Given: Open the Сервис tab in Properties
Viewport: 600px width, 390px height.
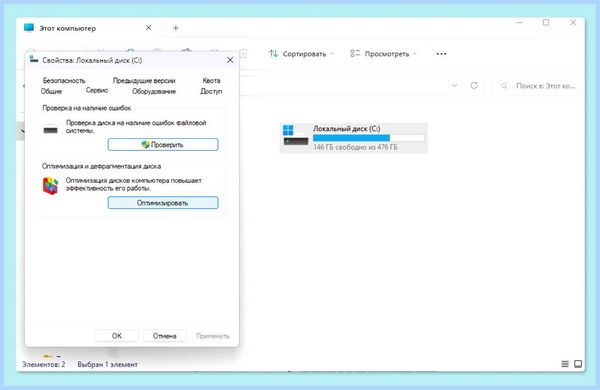Looking at the screenshot, I should pyautogui.click(x=97, y=90).
